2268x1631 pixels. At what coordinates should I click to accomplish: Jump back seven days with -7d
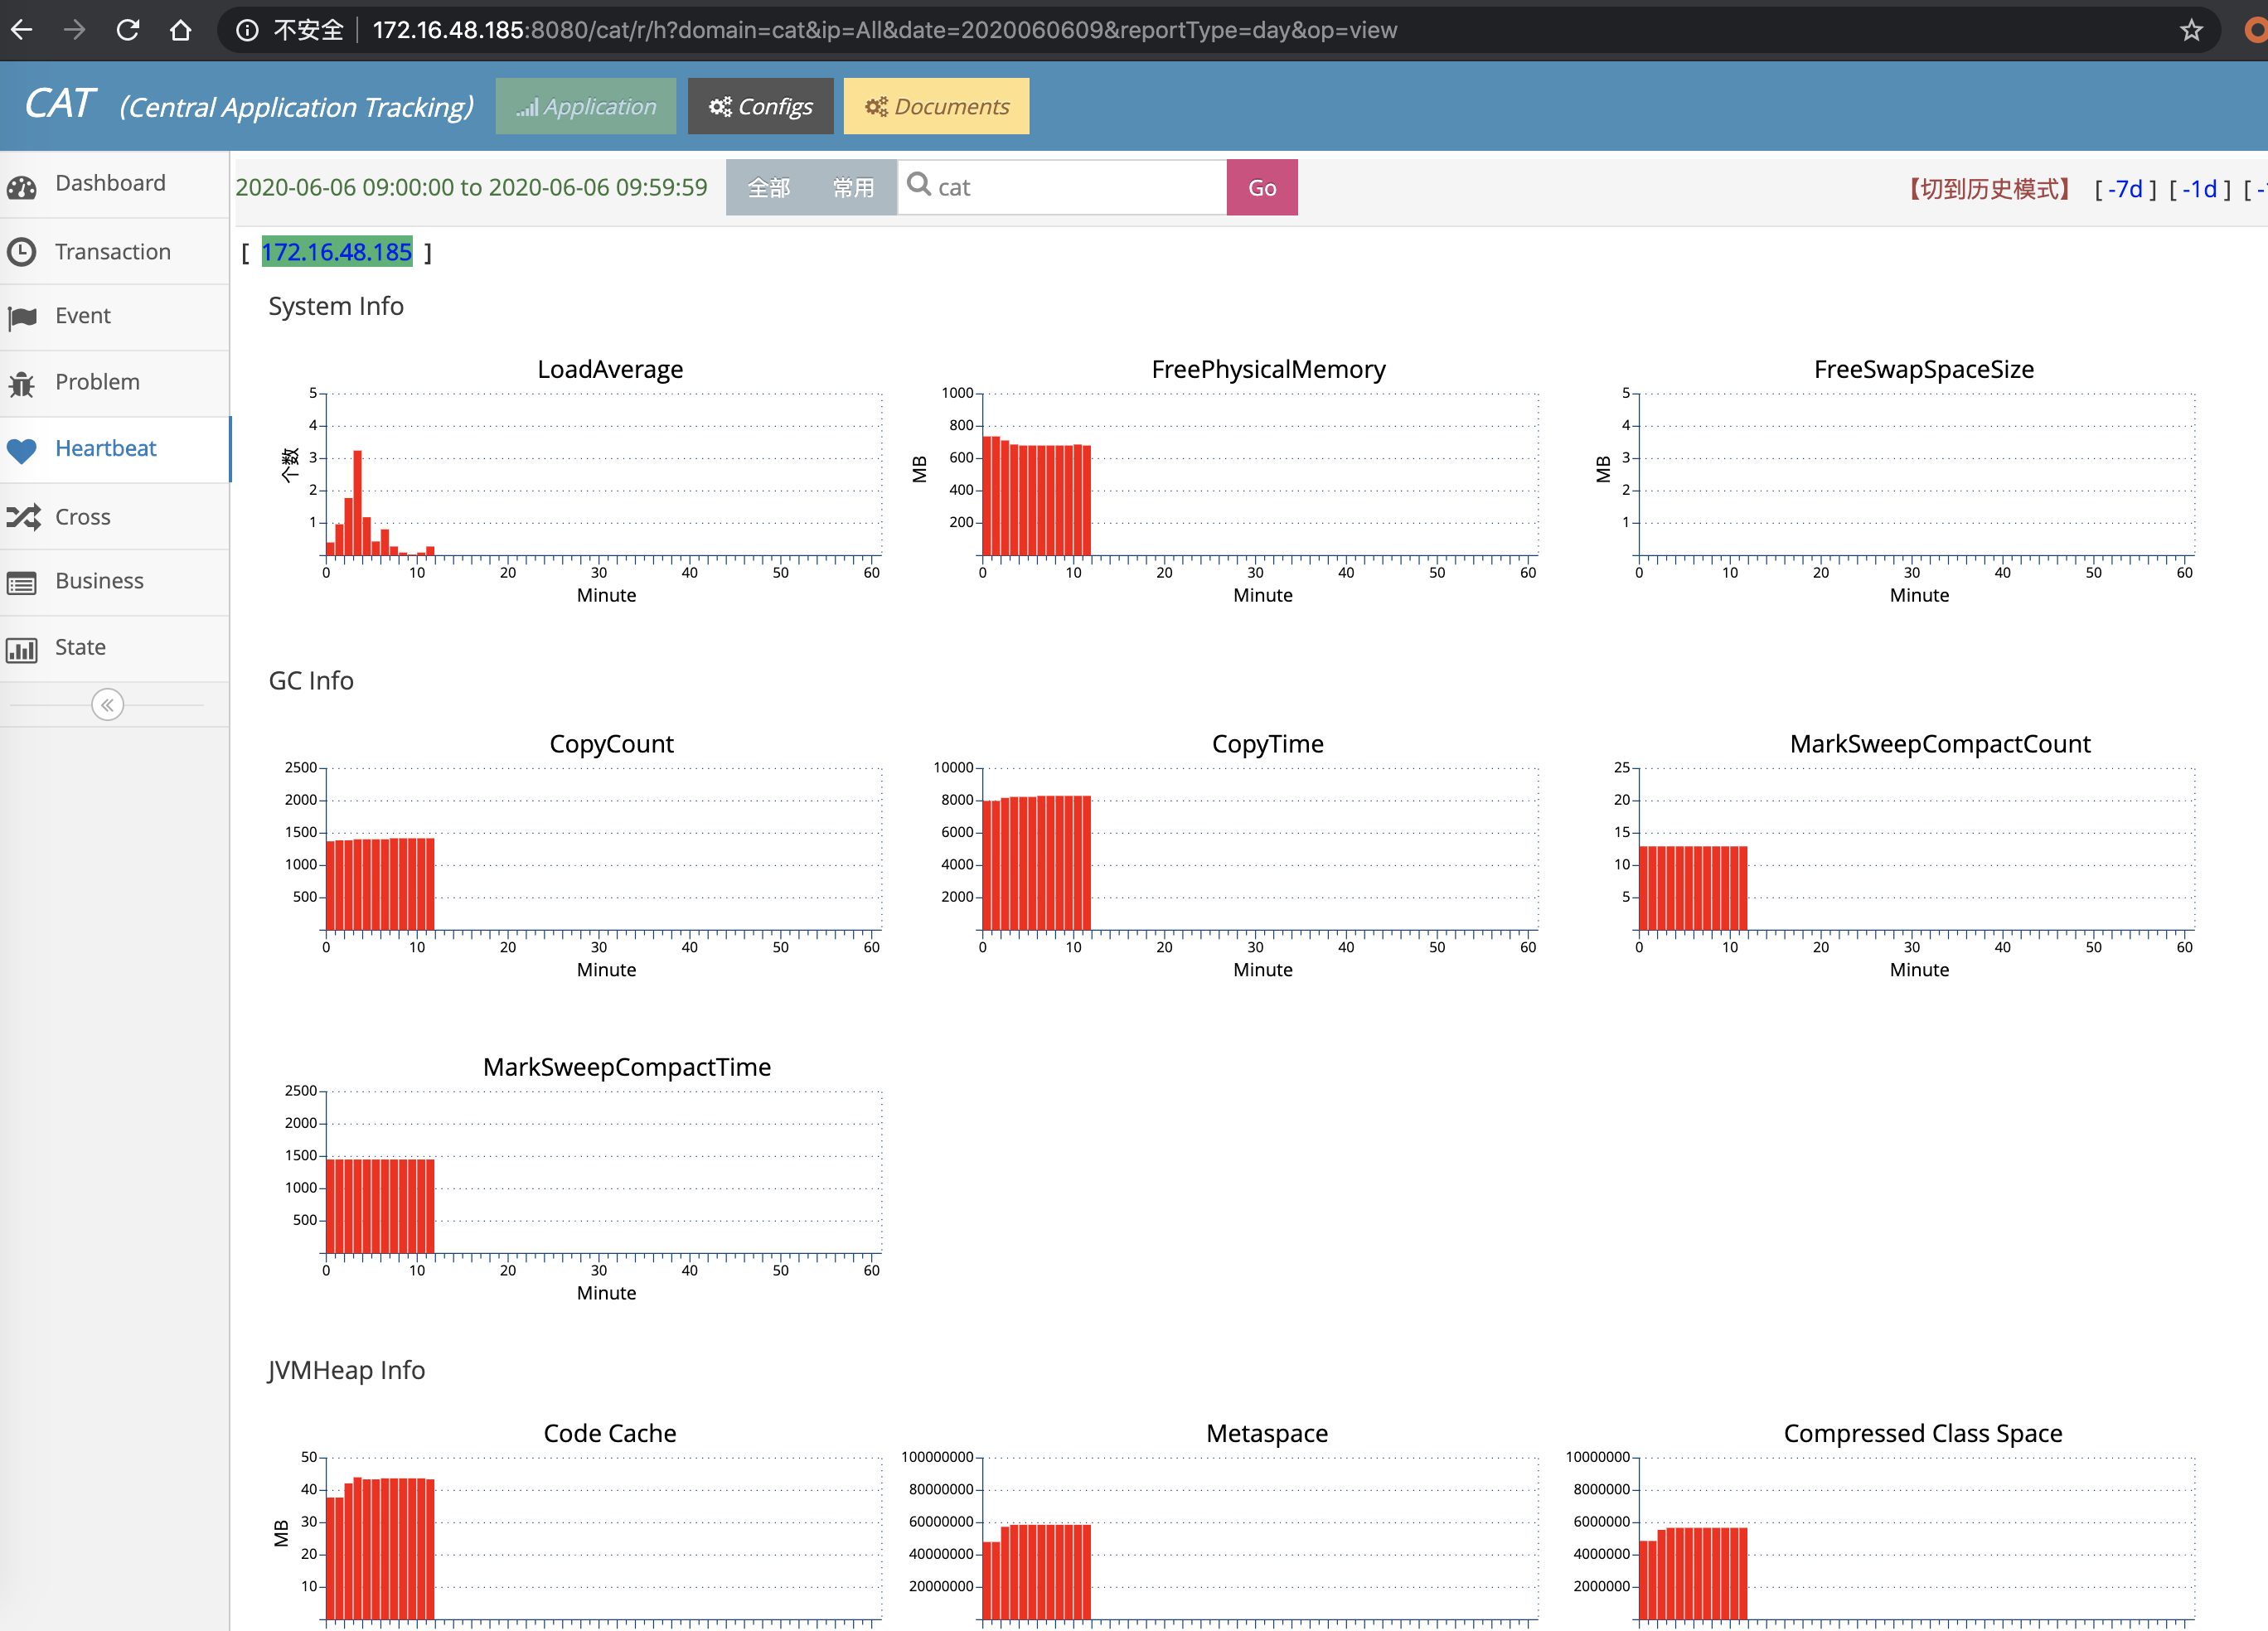2125,189
